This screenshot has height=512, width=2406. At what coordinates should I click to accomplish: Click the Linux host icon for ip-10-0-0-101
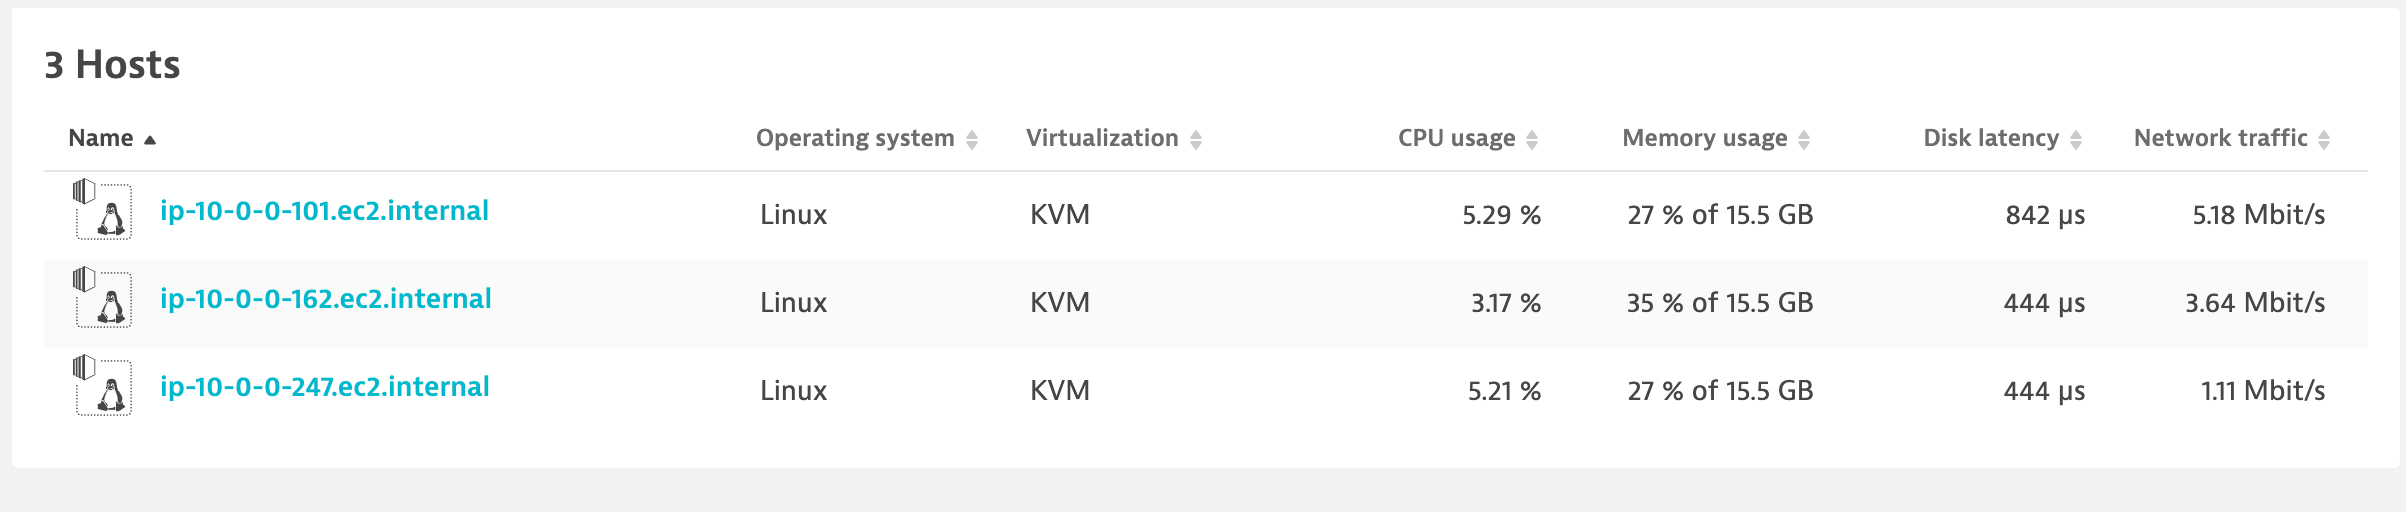102,209
